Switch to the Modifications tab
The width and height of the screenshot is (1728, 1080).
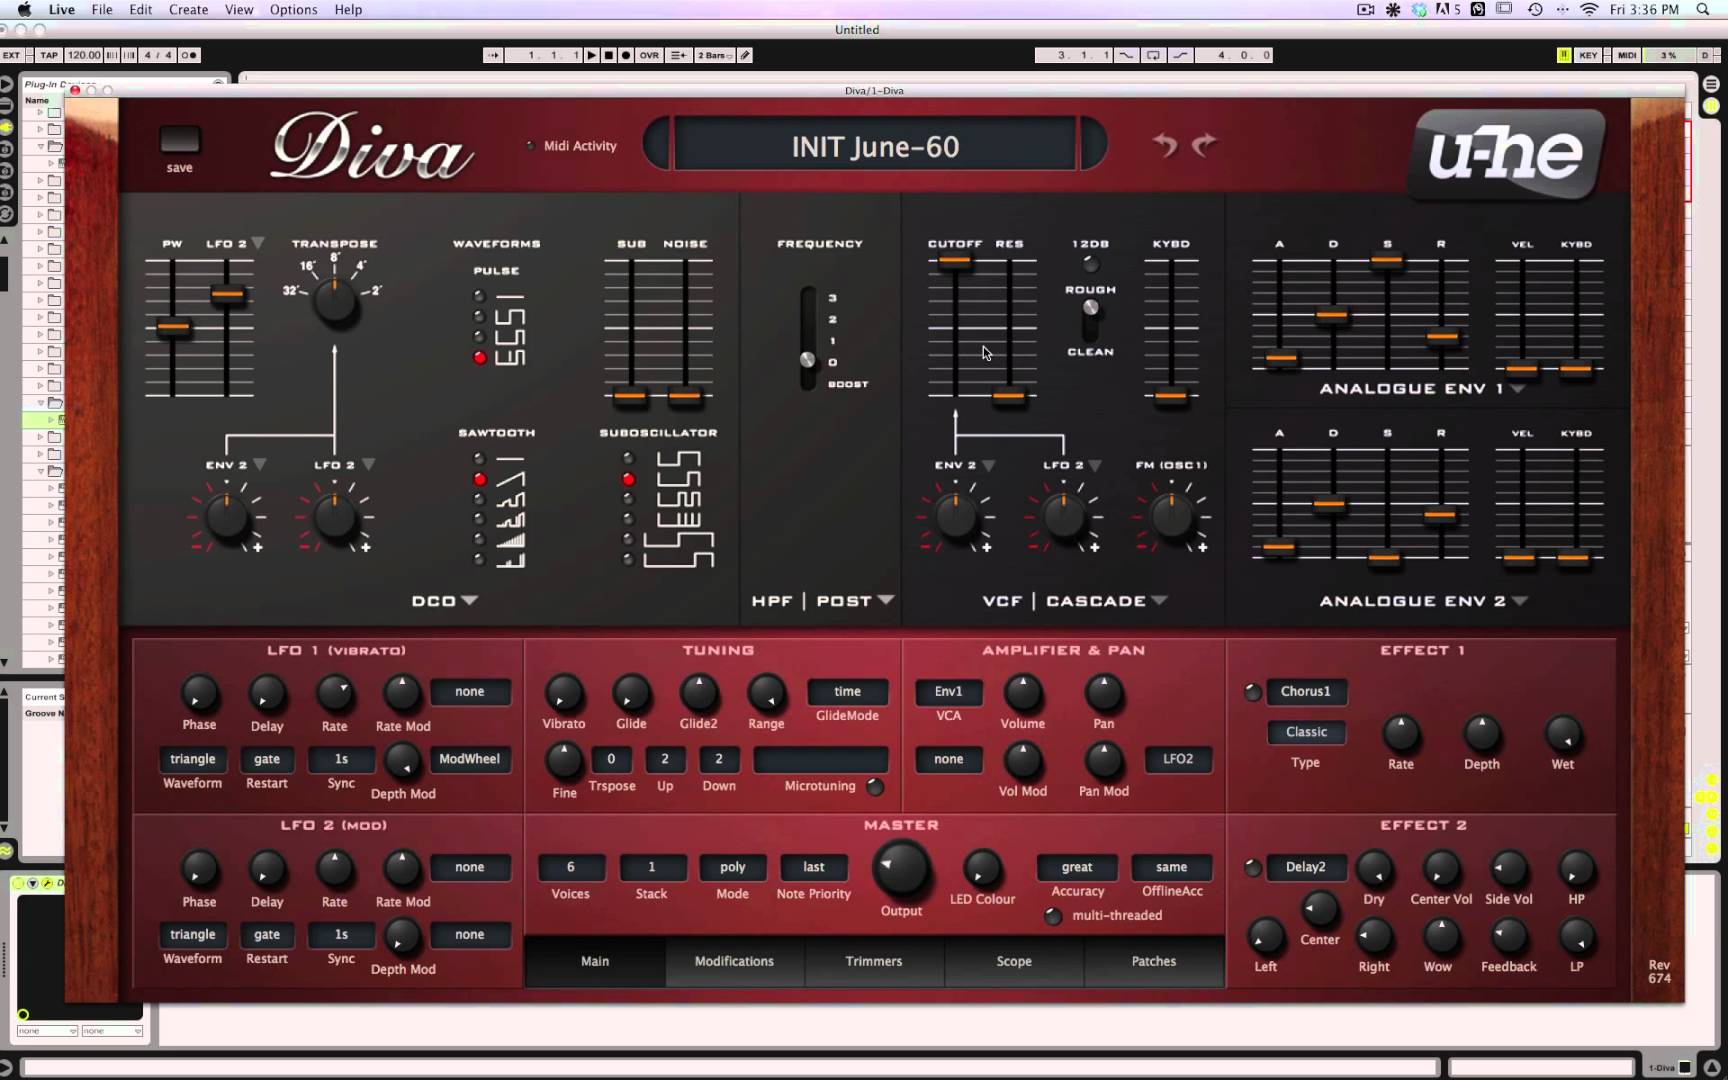[734, 961]
